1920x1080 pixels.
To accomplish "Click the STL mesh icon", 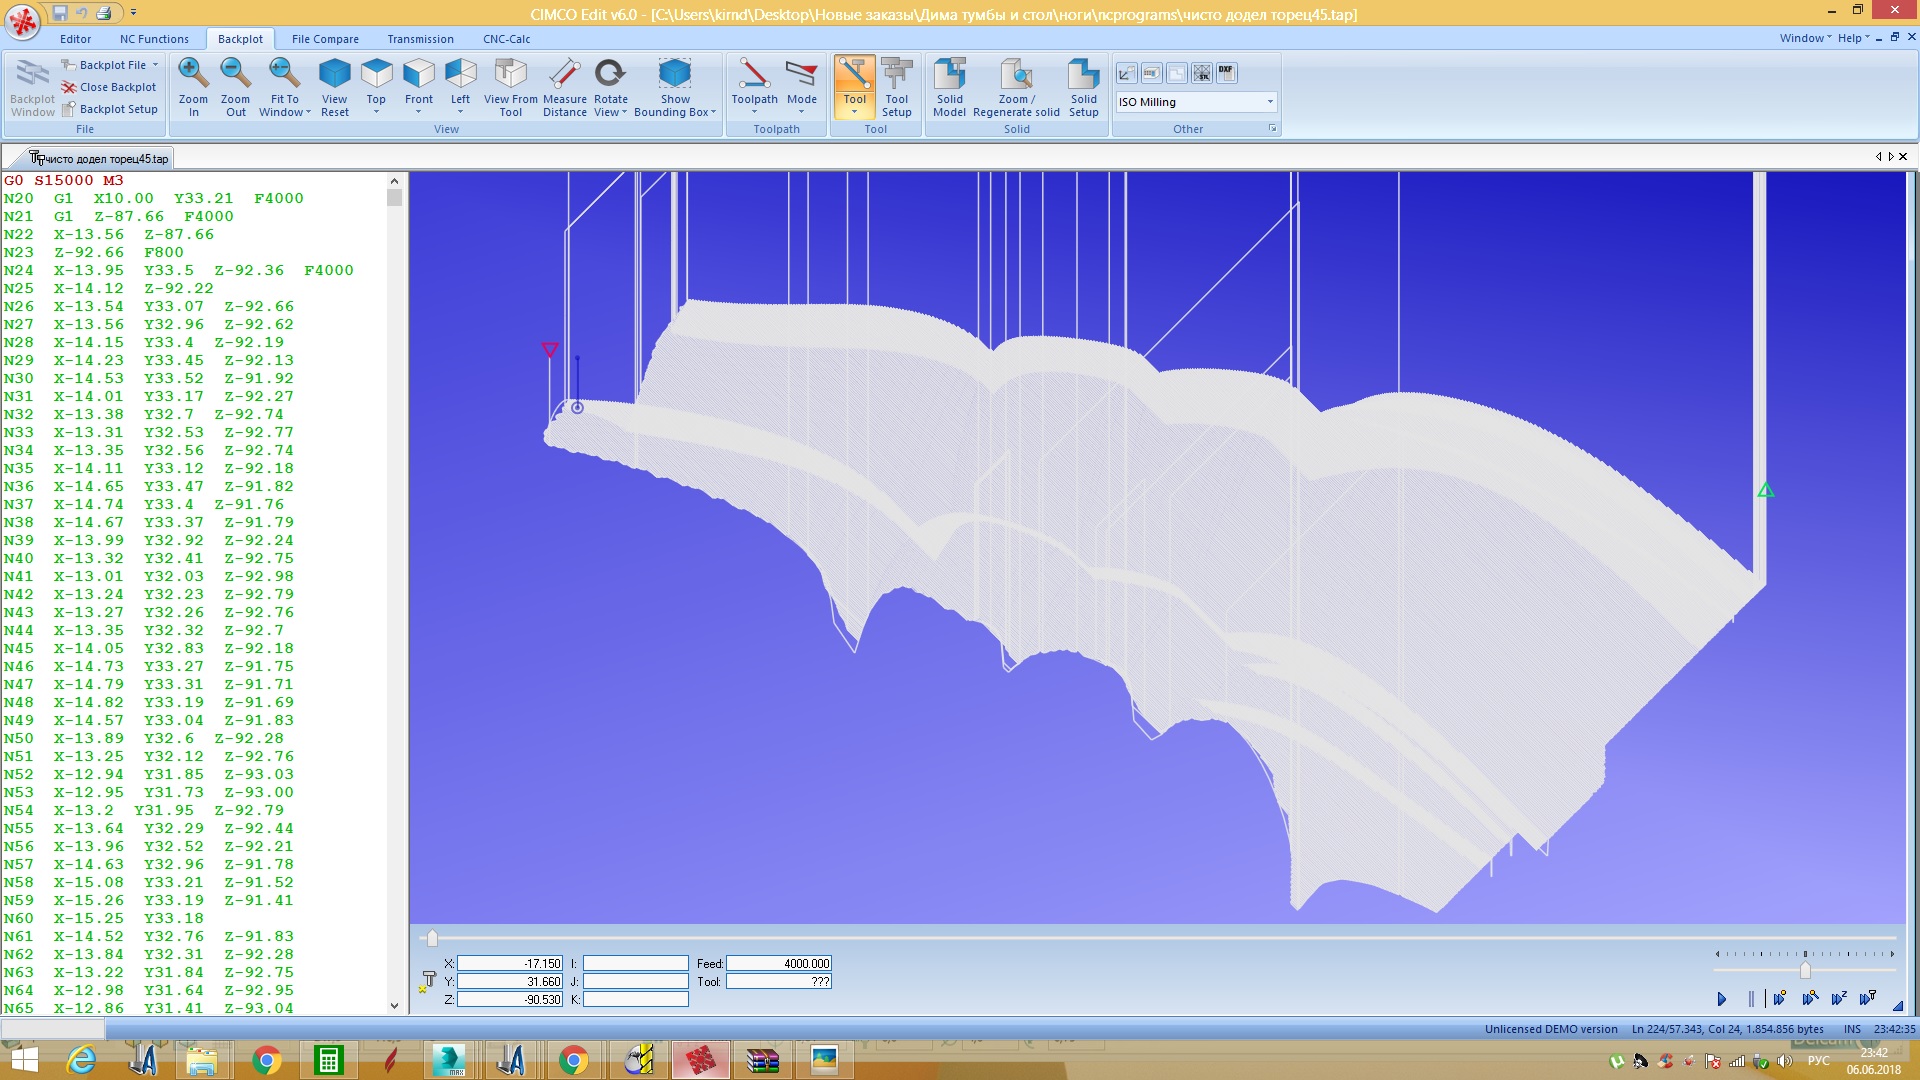I will pyautogui.click(x=1202, y=73).
